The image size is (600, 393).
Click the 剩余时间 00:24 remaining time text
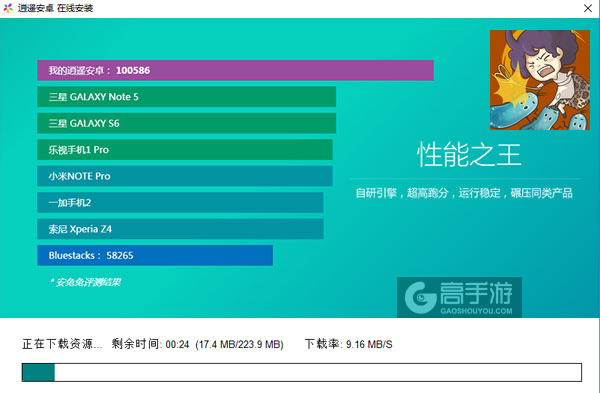click(x=150, y=344)
